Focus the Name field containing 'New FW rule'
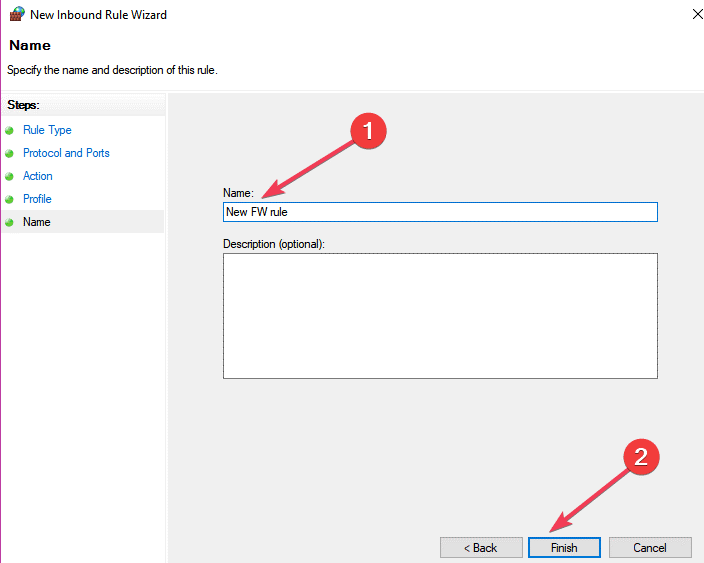This screenshot has width=704, height=563. (x=440, y=212)
